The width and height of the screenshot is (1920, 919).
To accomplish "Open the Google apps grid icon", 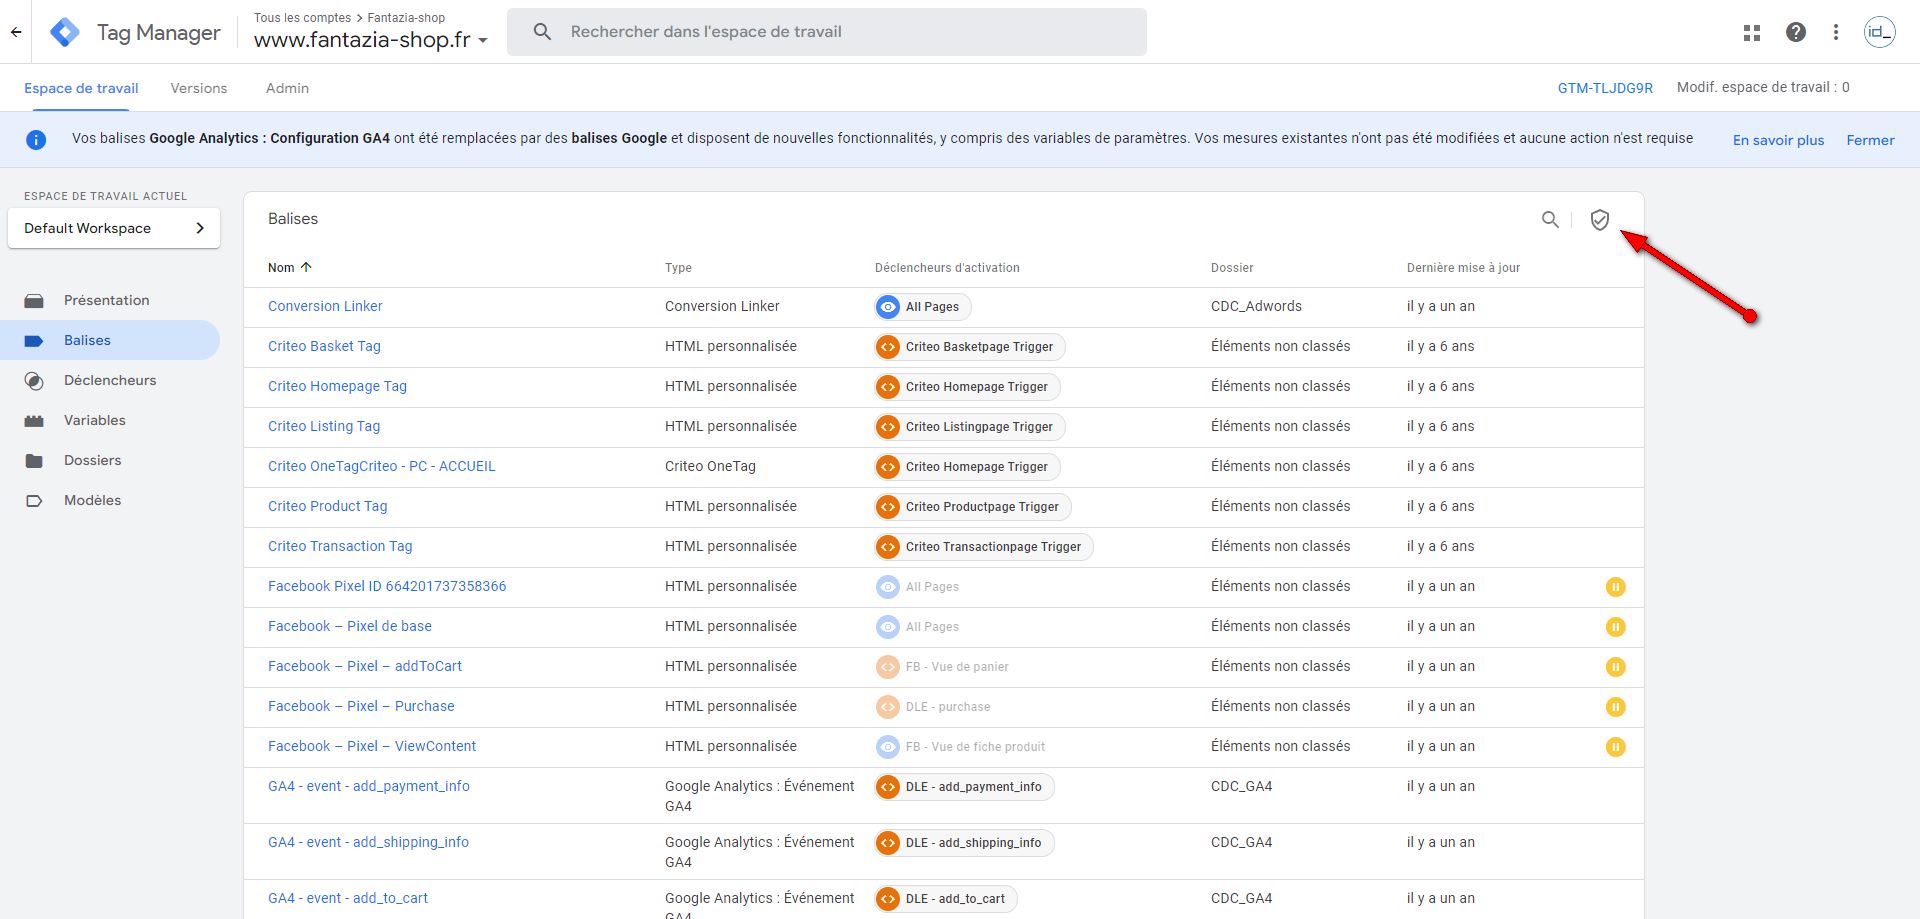I will [x=1752, y=32].
